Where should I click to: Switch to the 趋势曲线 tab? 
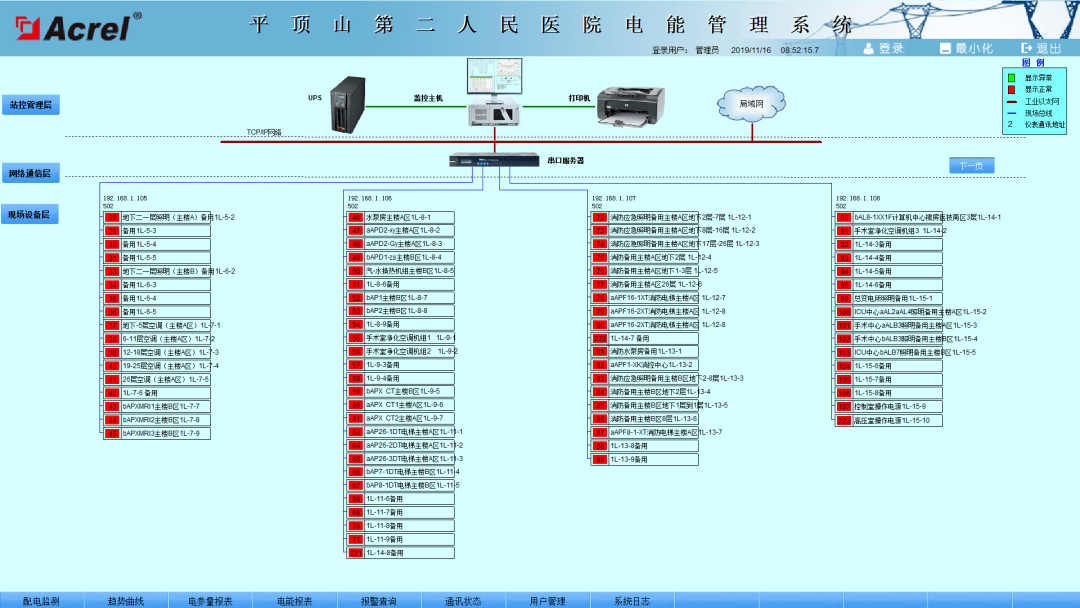(126, 601)
